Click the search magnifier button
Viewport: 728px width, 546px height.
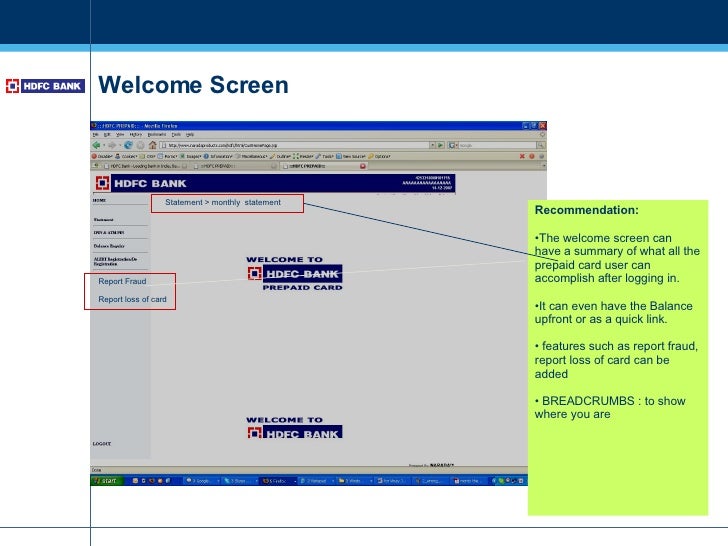pos(540,145)
